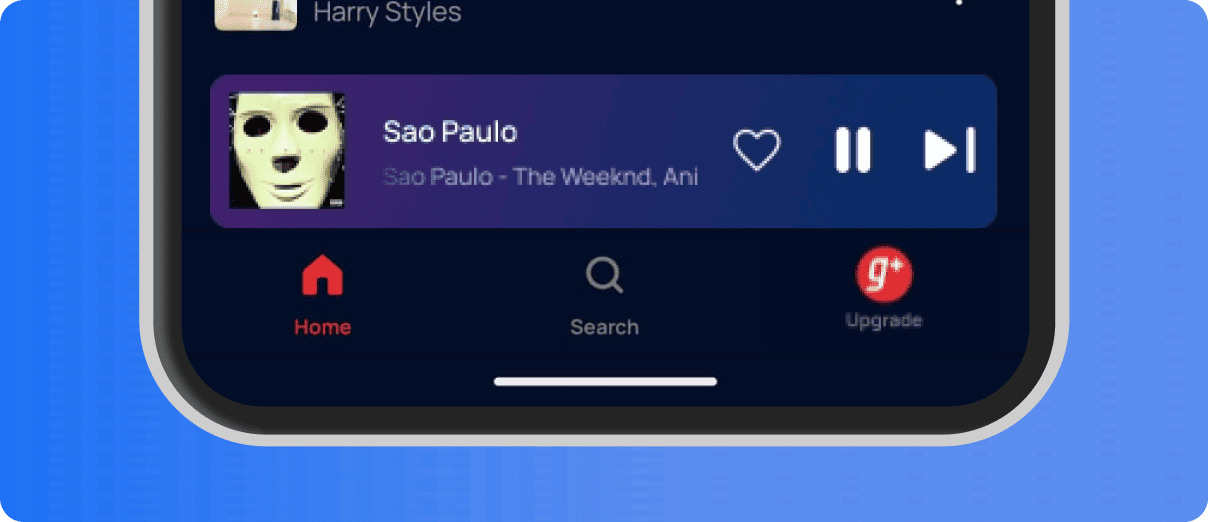Switch to the Search tab label
This screenshot has height=522, width=1208.
(x=604, y=327)
